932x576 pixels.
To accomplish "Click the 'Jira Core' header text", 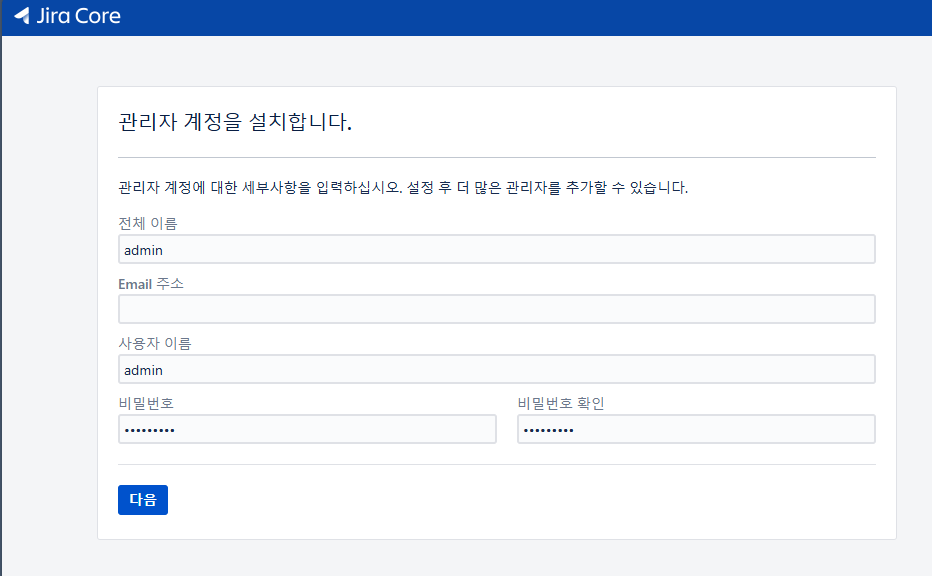I will tap(78, 16).
